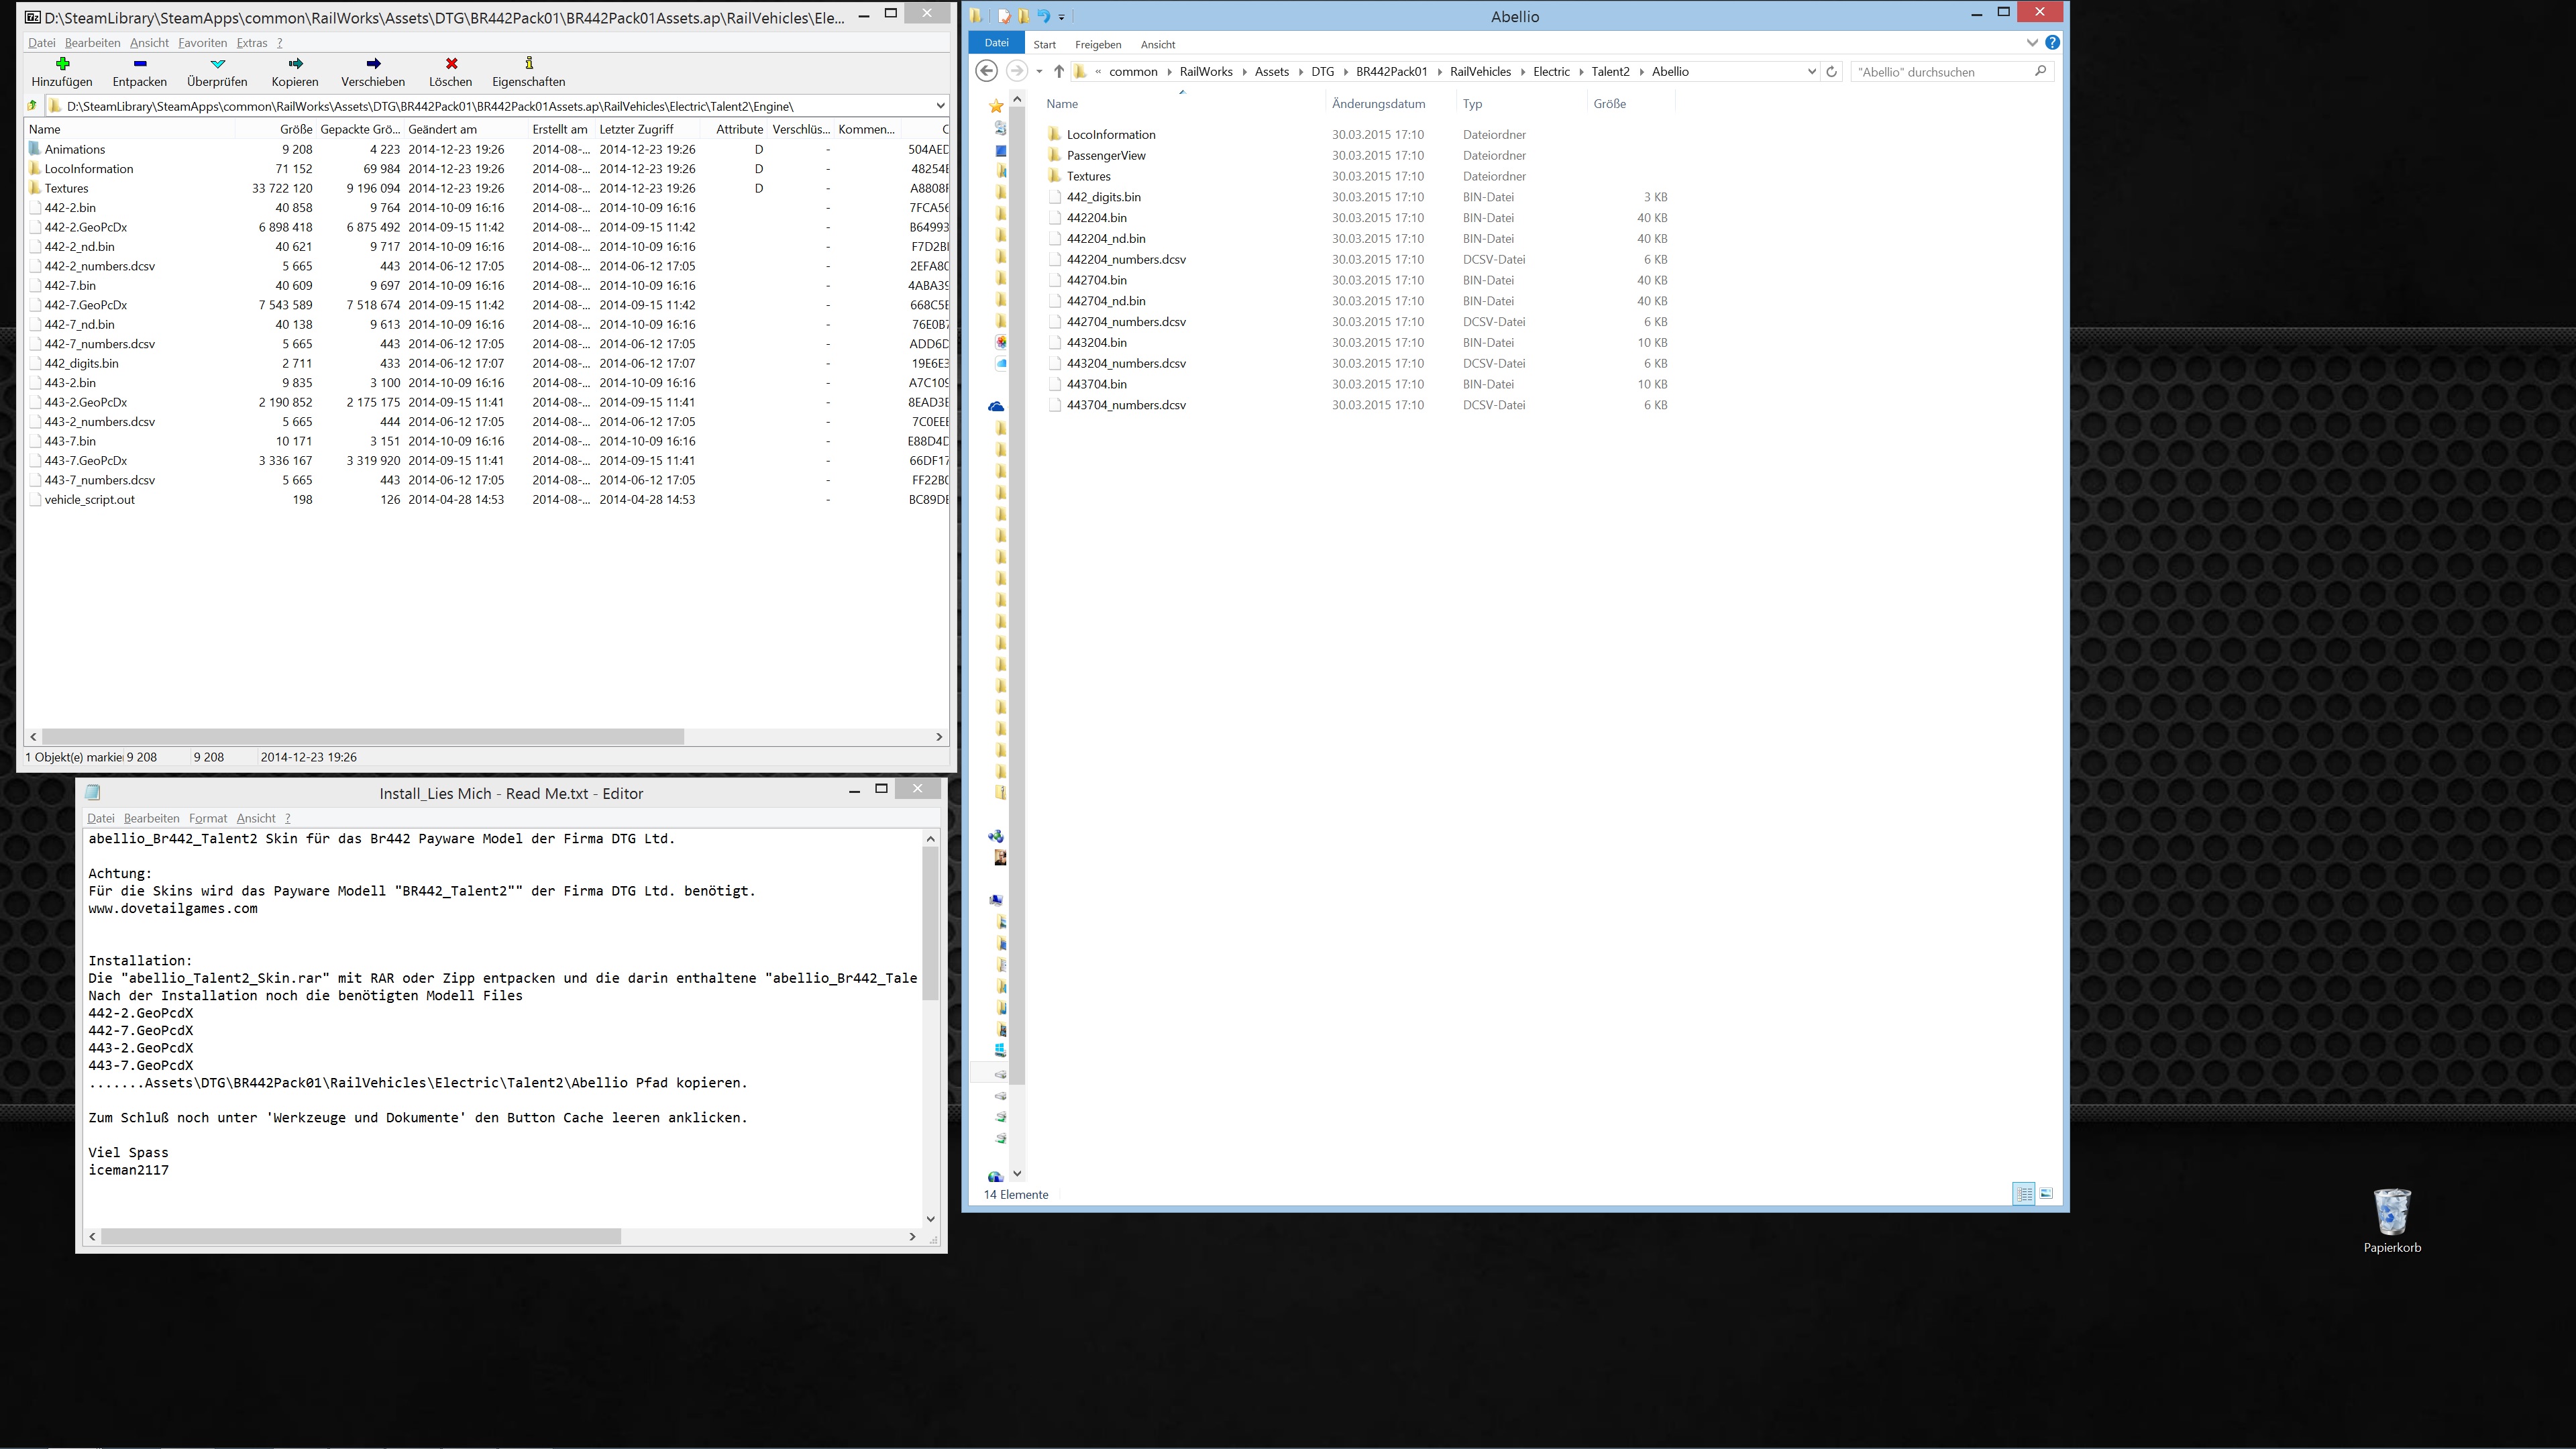2576x1449 pixels.
Task: Click the Entpacken extract icon
Action: (x=139, y=64)
